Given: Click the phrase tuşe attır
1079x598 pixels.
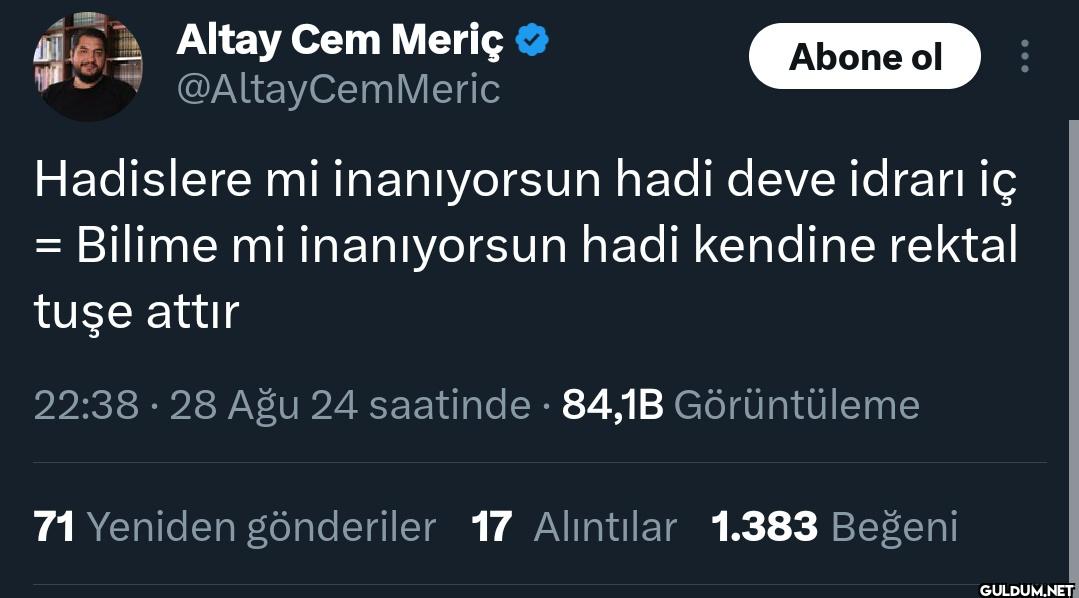Looking at the screenshot, I should (x=137, y=312).
